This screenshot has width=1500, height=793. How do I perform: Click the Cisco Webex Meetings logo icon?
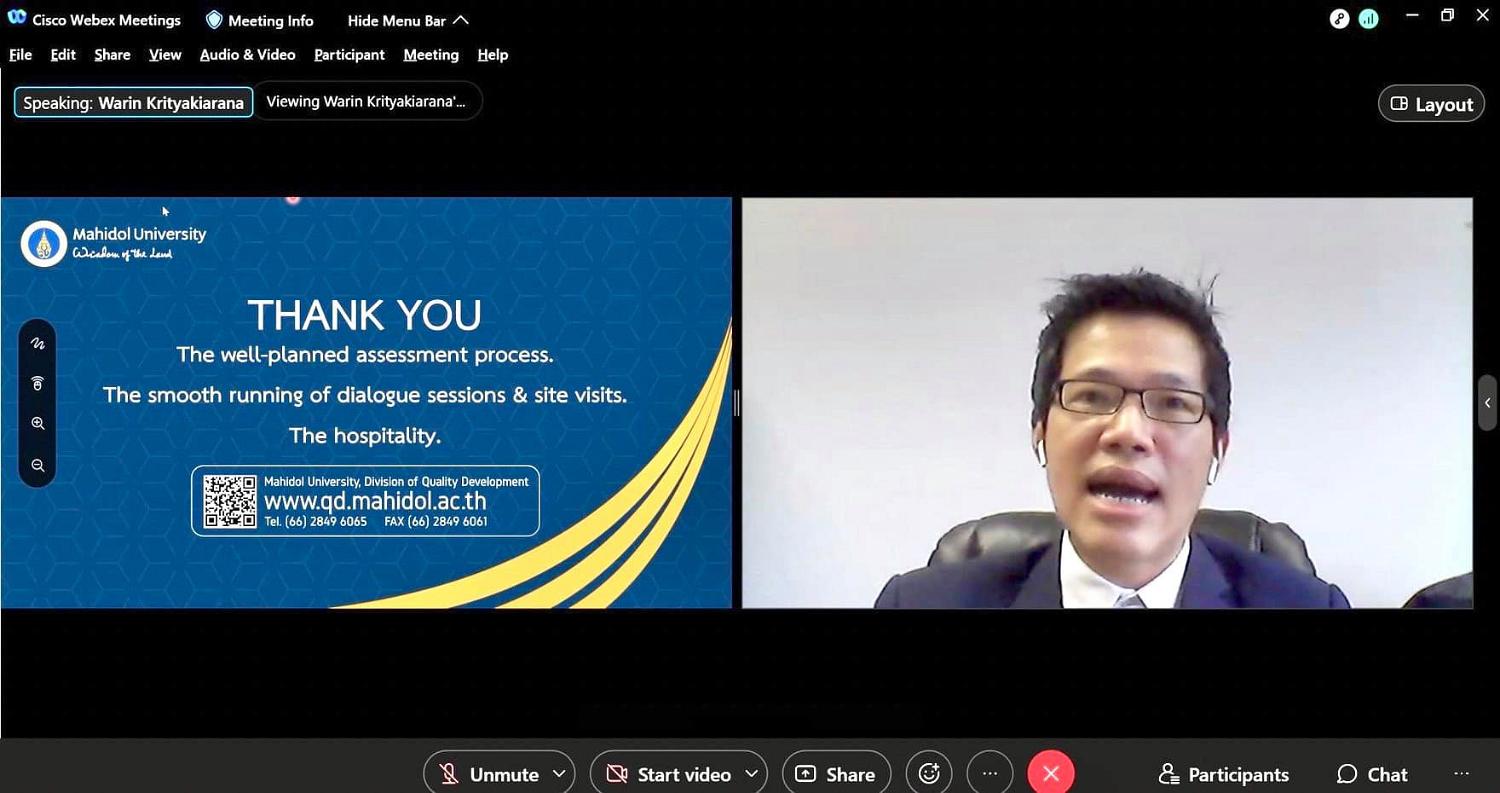(17, 18)
